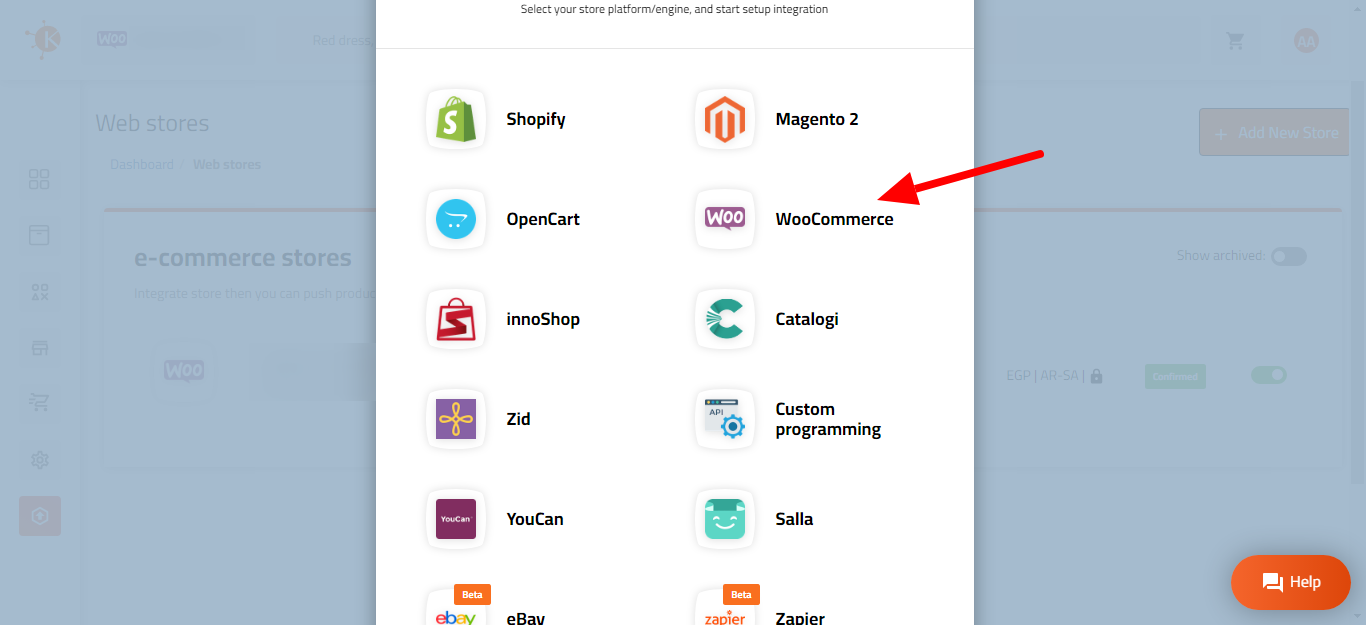Click the app logo in the header
The image size is (1366, 625).
coord(45,40)
